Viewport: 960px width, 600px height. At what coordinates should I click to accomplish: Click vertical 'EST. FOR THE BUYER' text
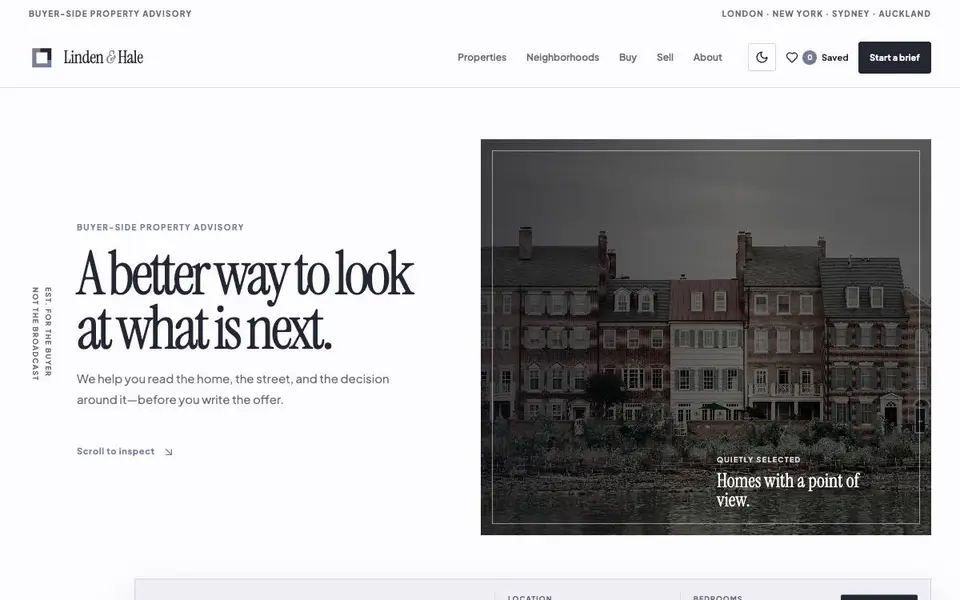point(48,331)
